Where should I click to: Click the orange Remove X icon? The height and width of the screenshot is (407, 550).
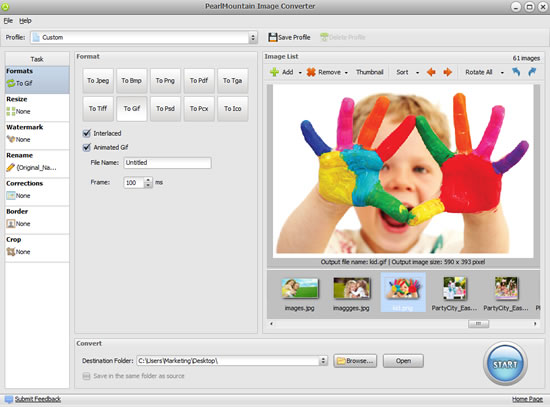(x=311, y=72)
